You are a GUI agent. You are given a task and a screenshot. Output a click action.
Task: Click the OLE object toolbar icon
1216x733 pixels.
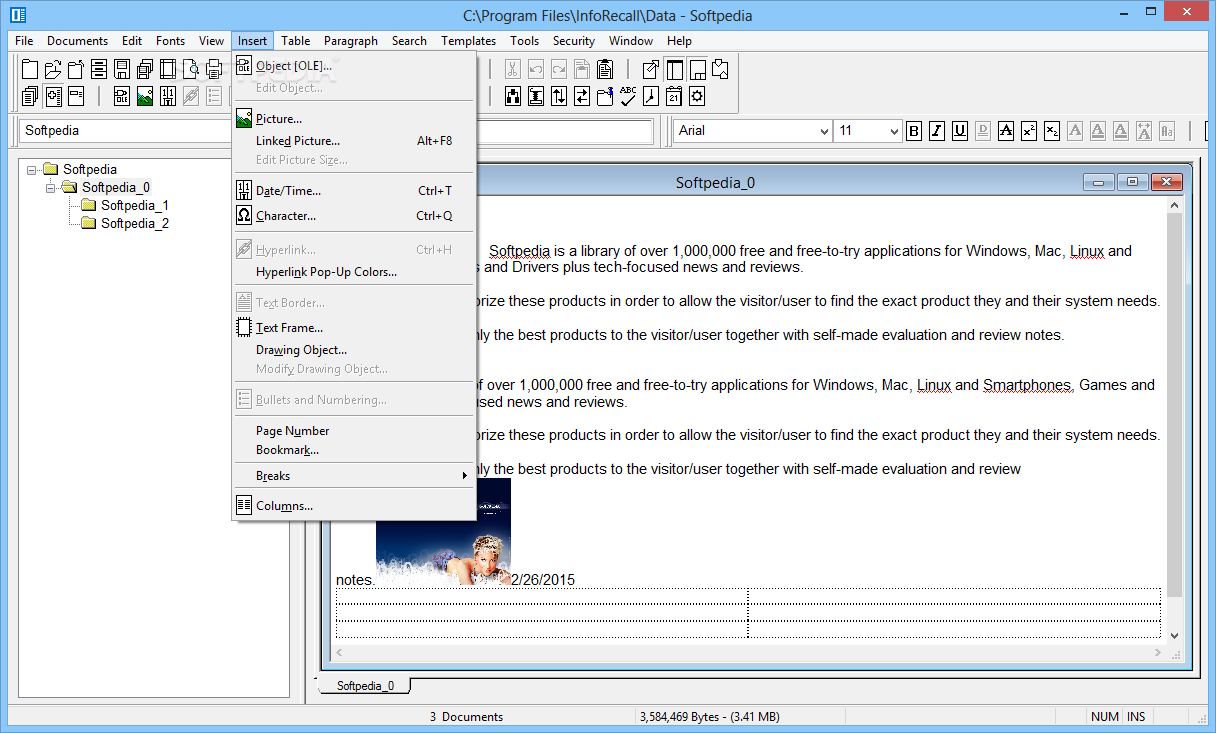pyautogui.click(x=122, y=96)
